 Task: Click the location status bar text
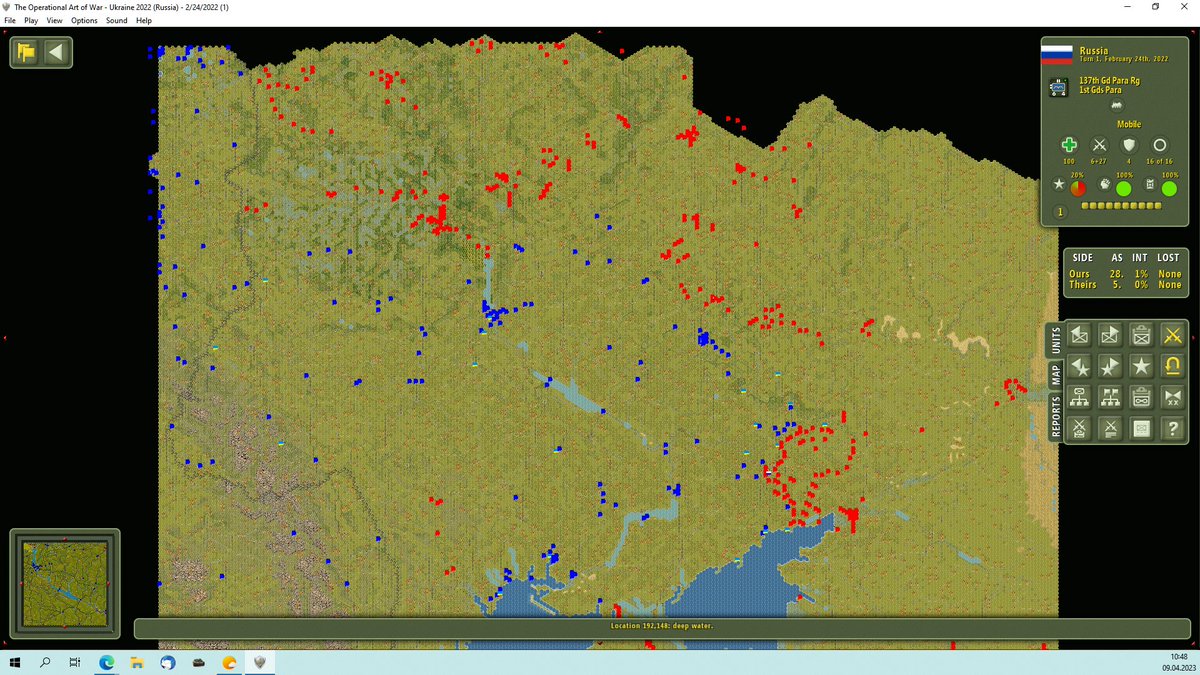point(662,626)
